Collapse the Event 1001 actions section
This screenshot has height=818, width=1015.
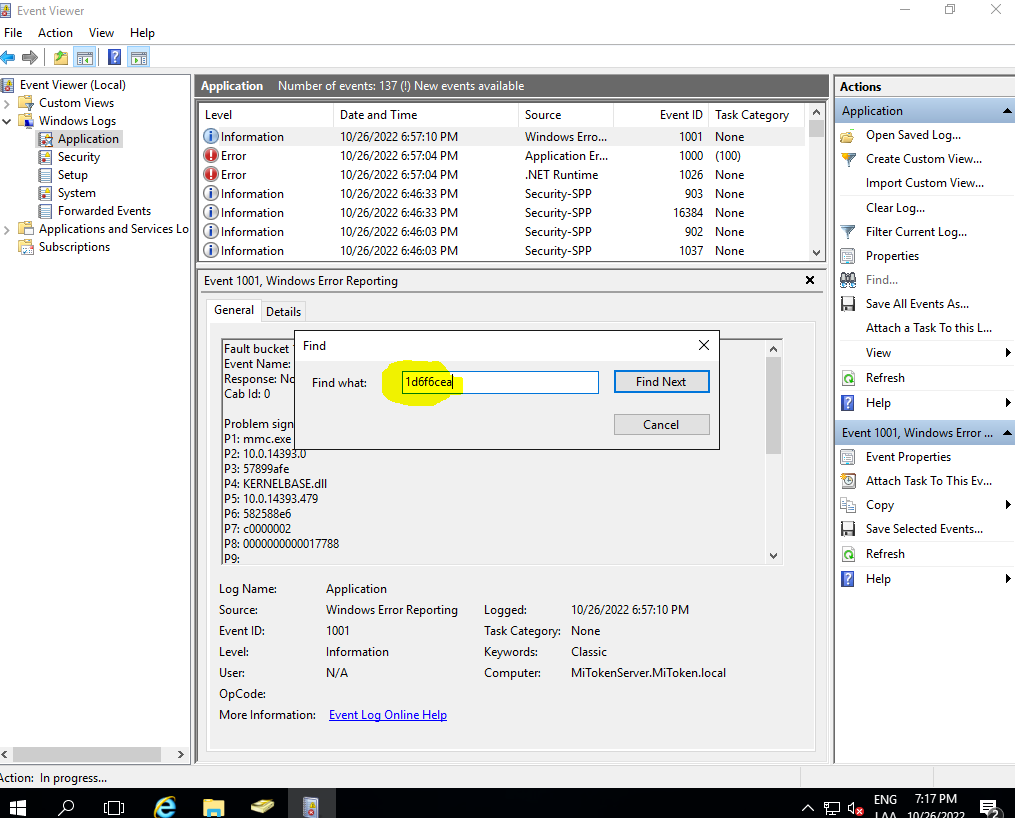click(x=1007, y=433)
